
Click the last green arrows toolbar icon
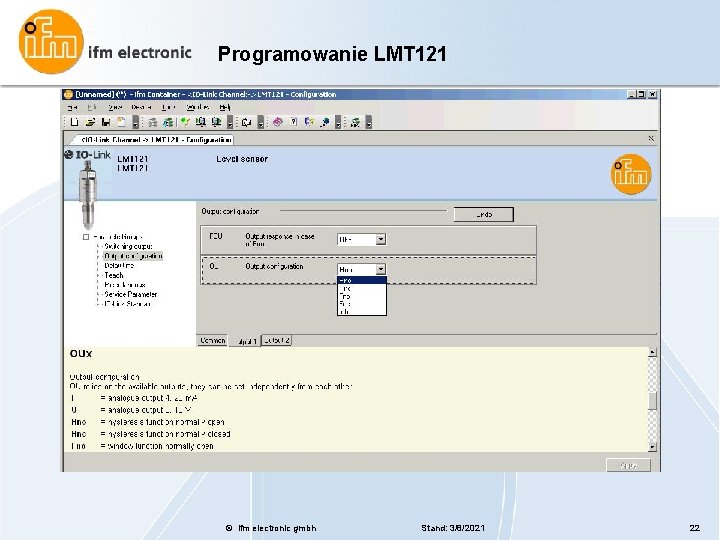pyautogui.click(x=355, y=122)
